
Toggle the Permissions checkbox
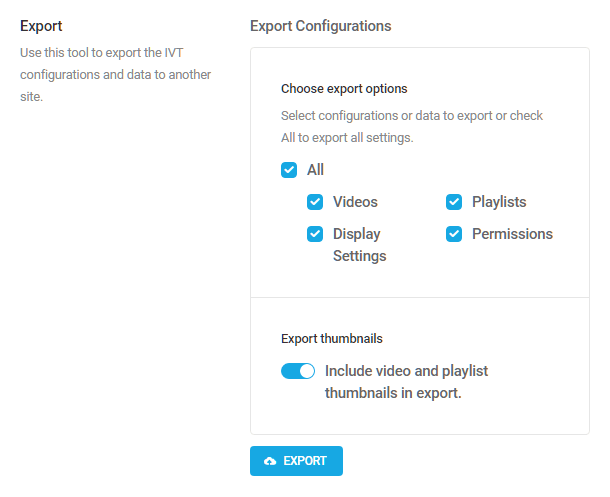[454, 234]
